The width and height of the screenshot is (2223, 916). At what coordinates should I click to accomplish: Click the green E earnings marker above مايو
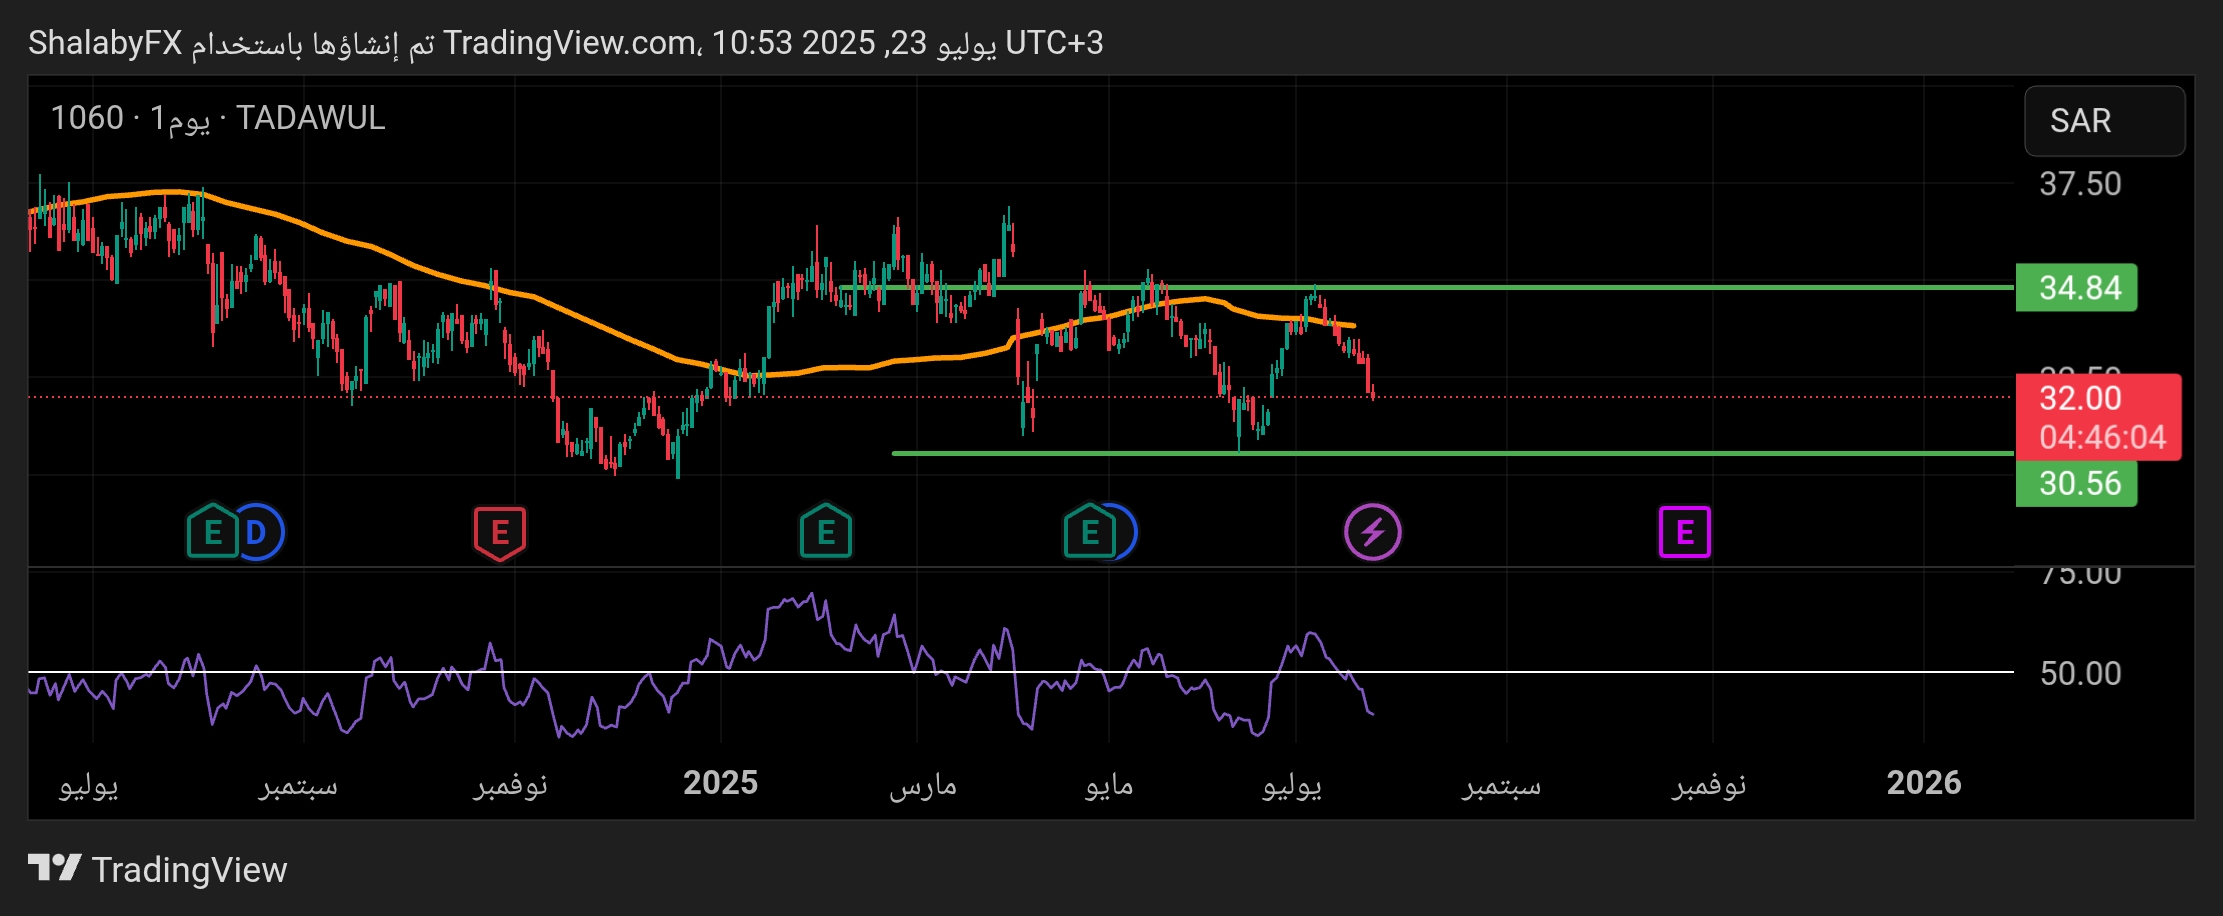(x=1090, y=532)
